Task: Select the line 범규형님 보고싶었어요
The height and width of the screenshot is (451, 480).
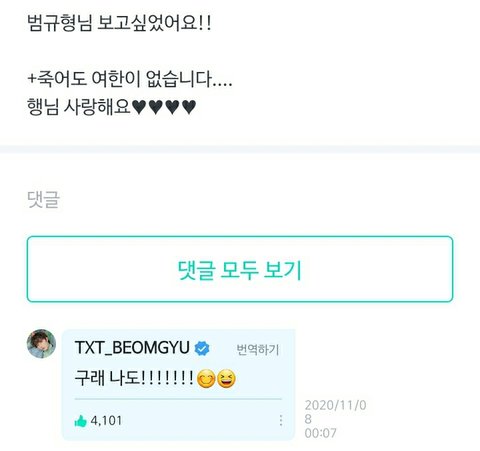Action: point(119,23)
